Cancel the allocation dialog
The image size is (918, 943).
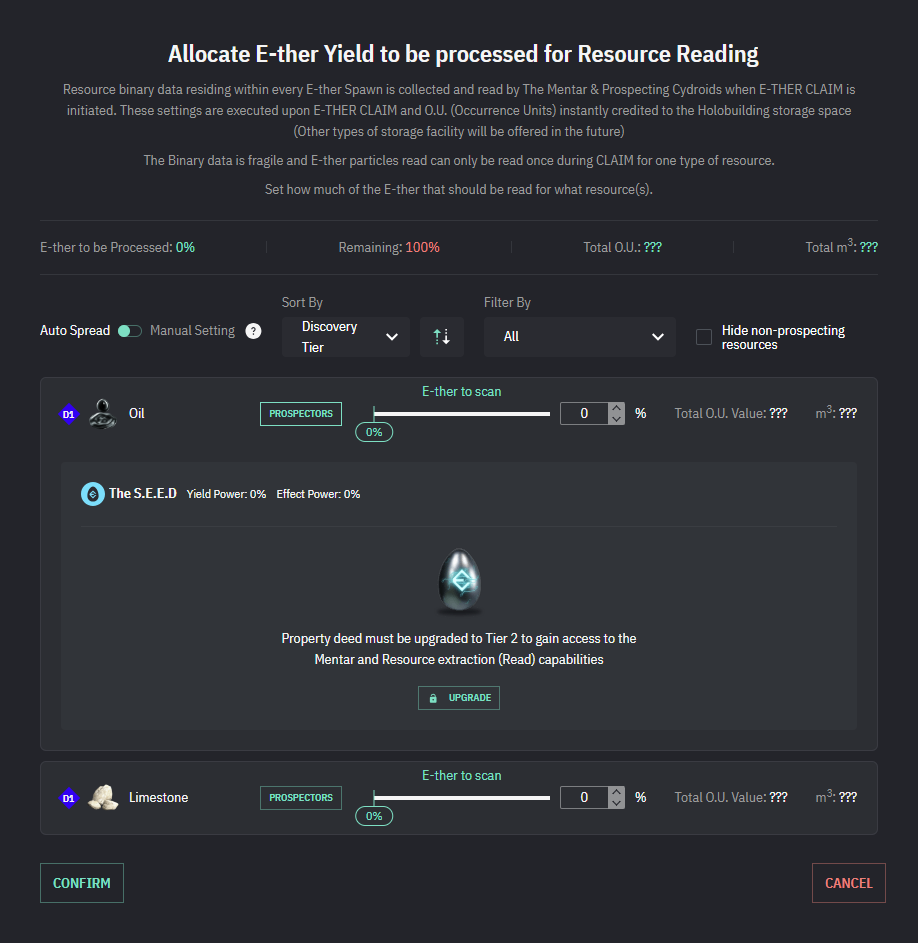pos(848,883)
